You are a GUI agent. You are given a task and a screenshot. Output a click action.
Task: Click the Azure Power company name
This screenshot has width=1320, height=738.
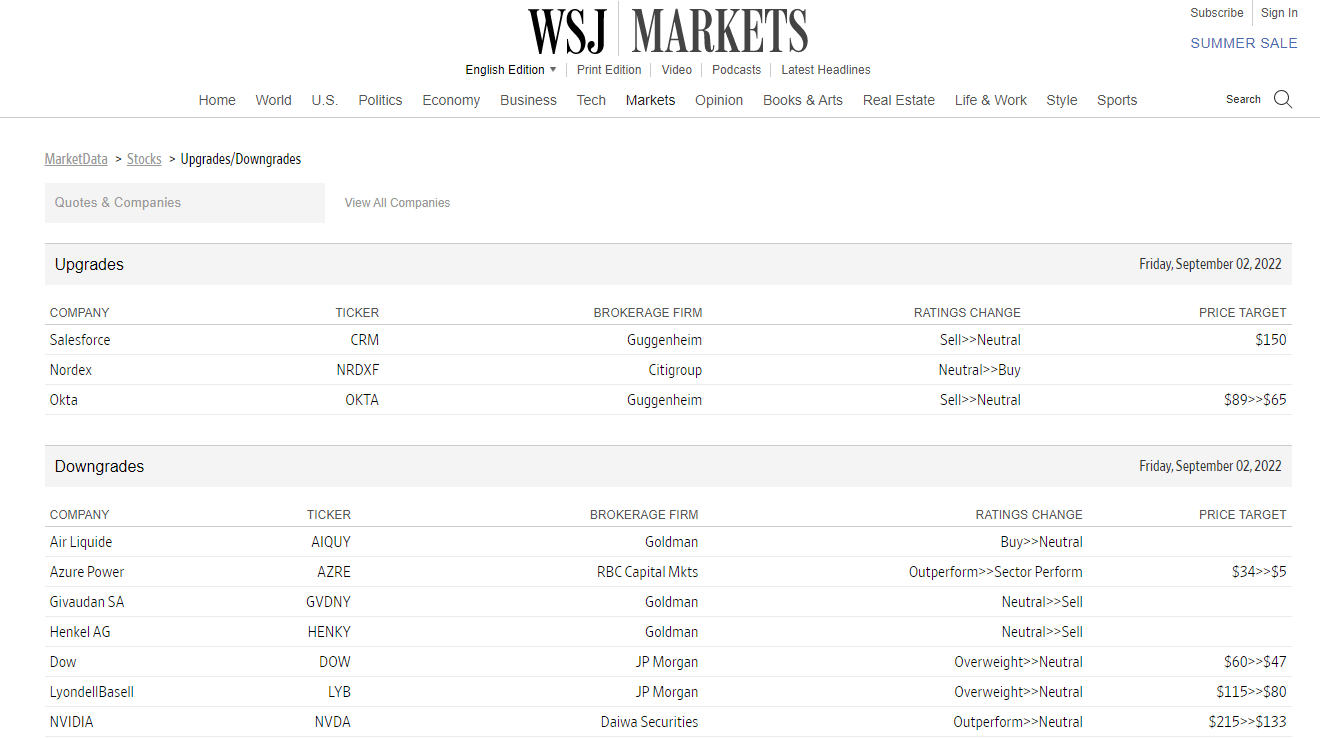pyautogui.click(x=87, y=572)
